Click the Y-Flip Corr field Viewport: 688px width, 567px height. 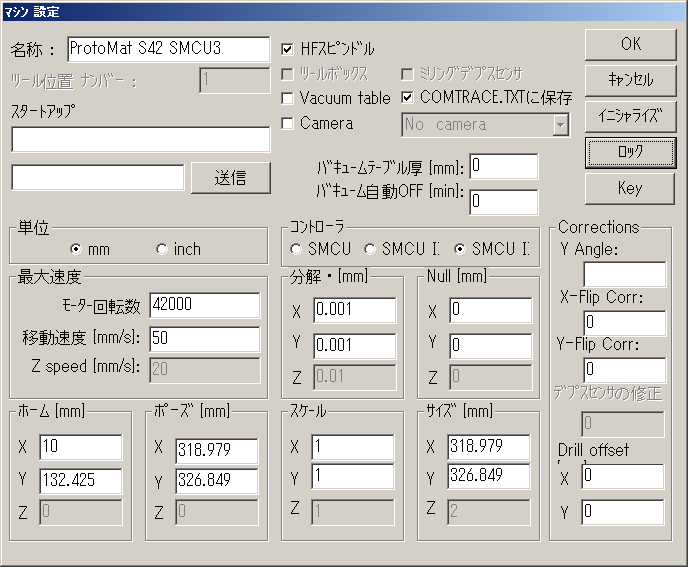(625, 370)
